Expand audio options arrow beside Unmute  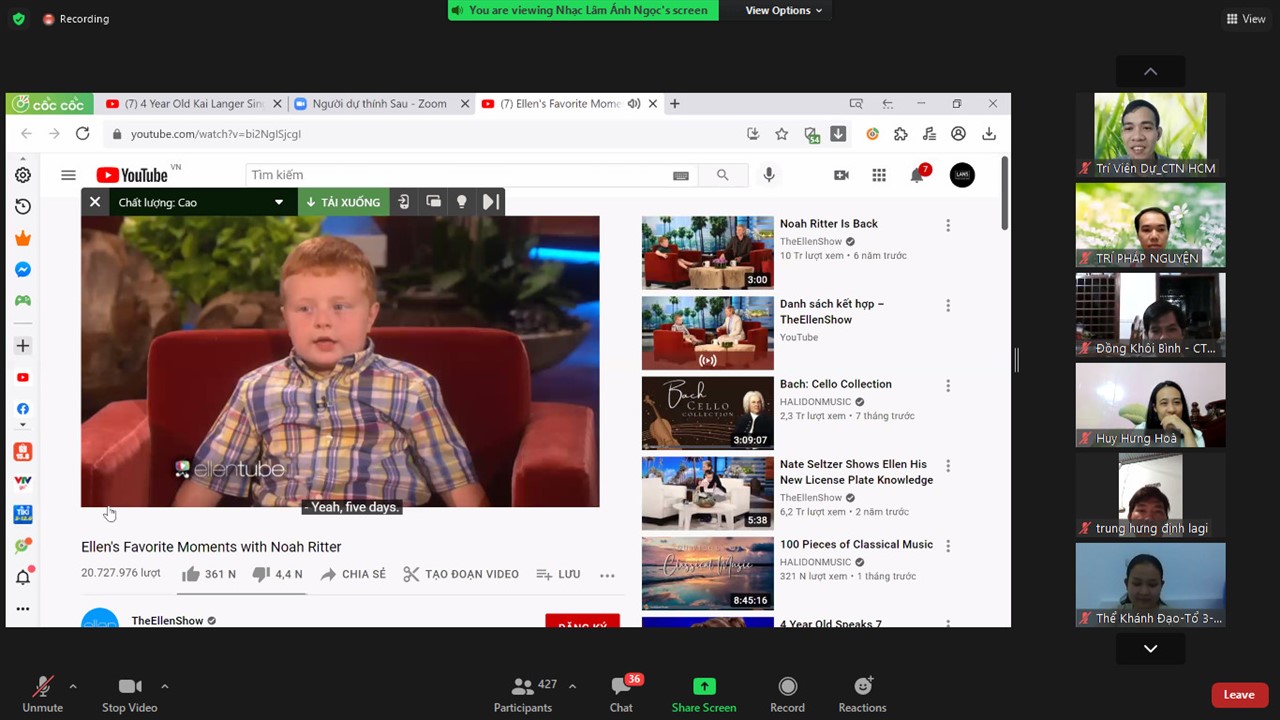[x=73, y=686]
